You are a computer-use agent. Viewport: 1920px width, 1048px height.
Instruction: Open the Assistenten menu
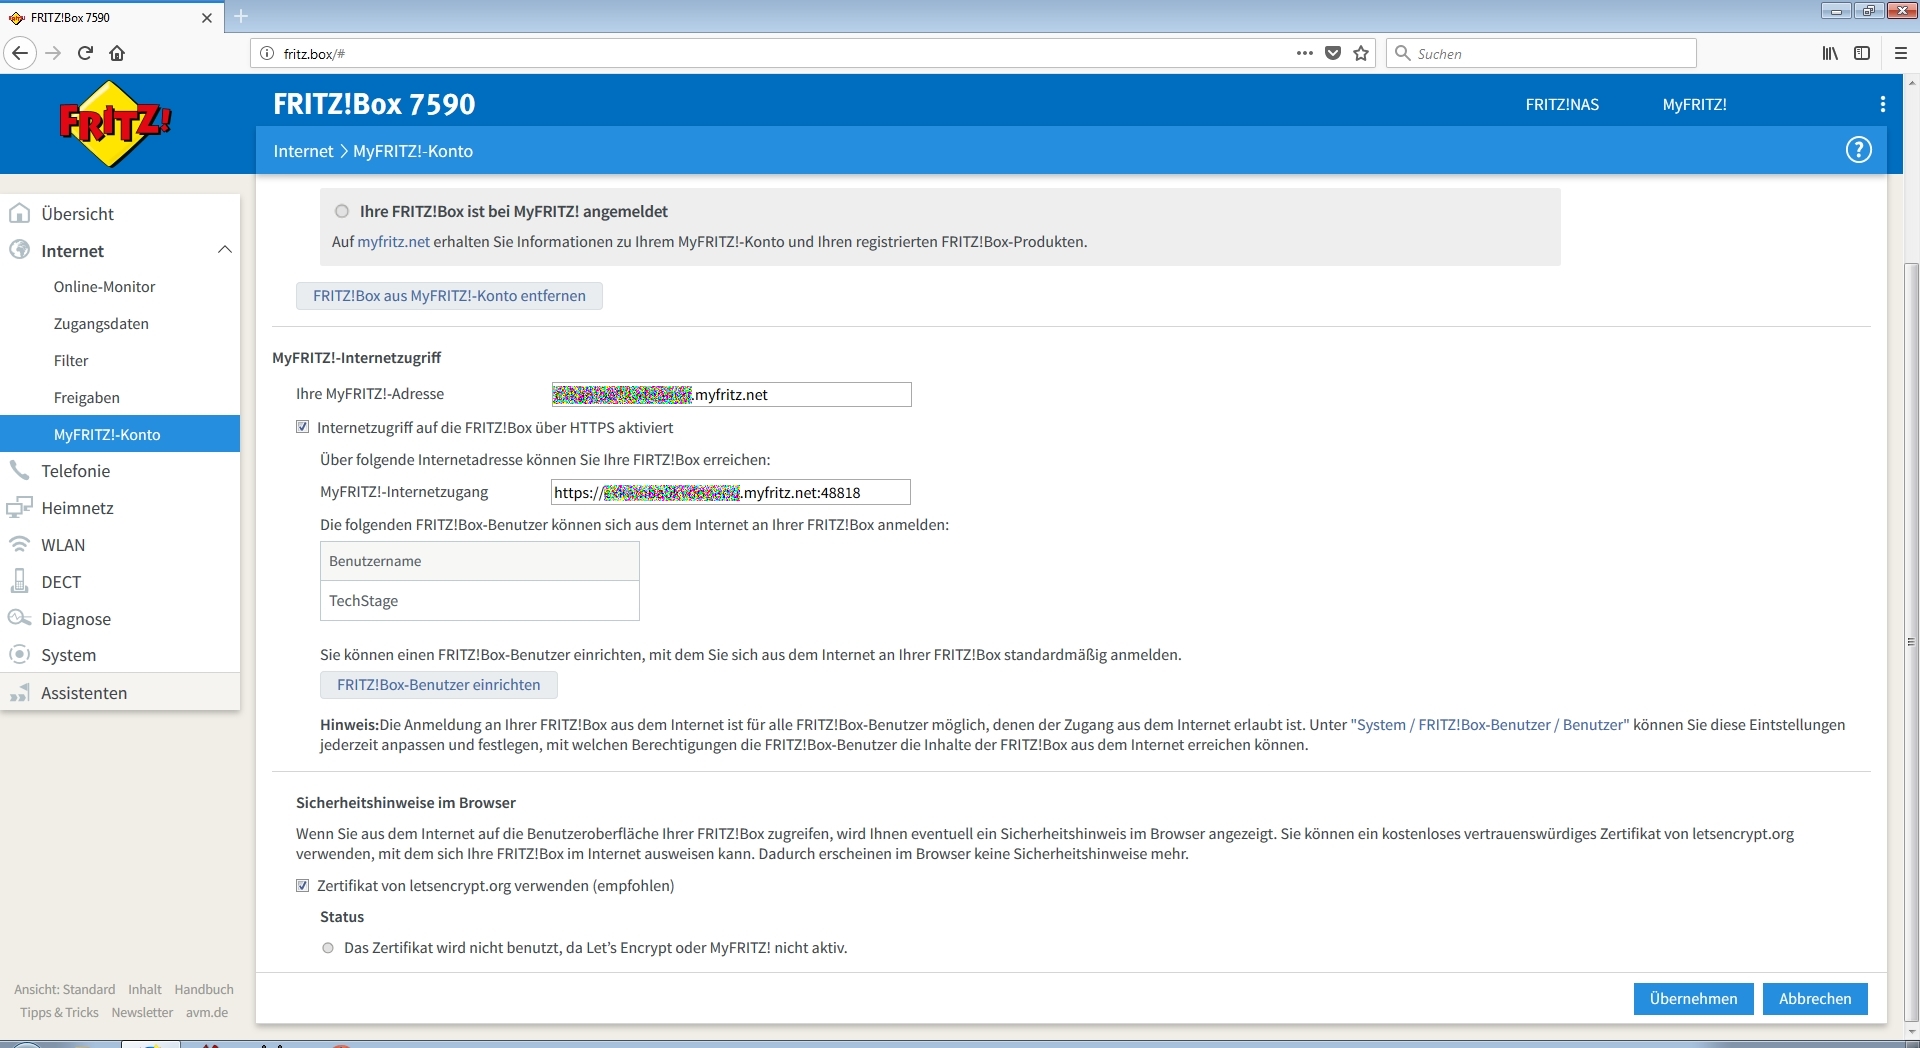84,693
